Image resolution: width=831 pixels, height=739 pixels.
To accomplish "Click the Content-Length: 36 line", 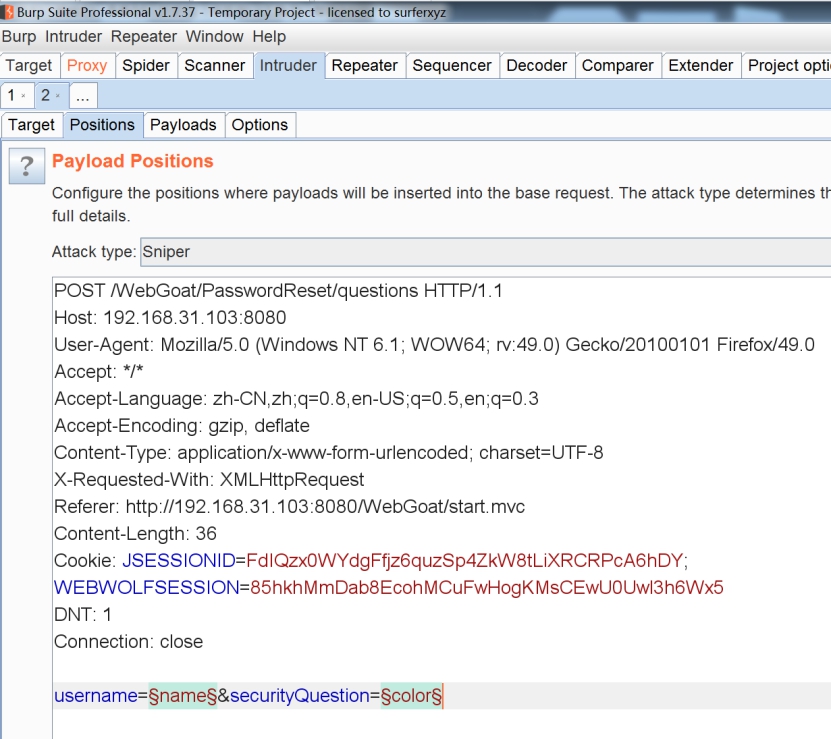I will point(135,534).
